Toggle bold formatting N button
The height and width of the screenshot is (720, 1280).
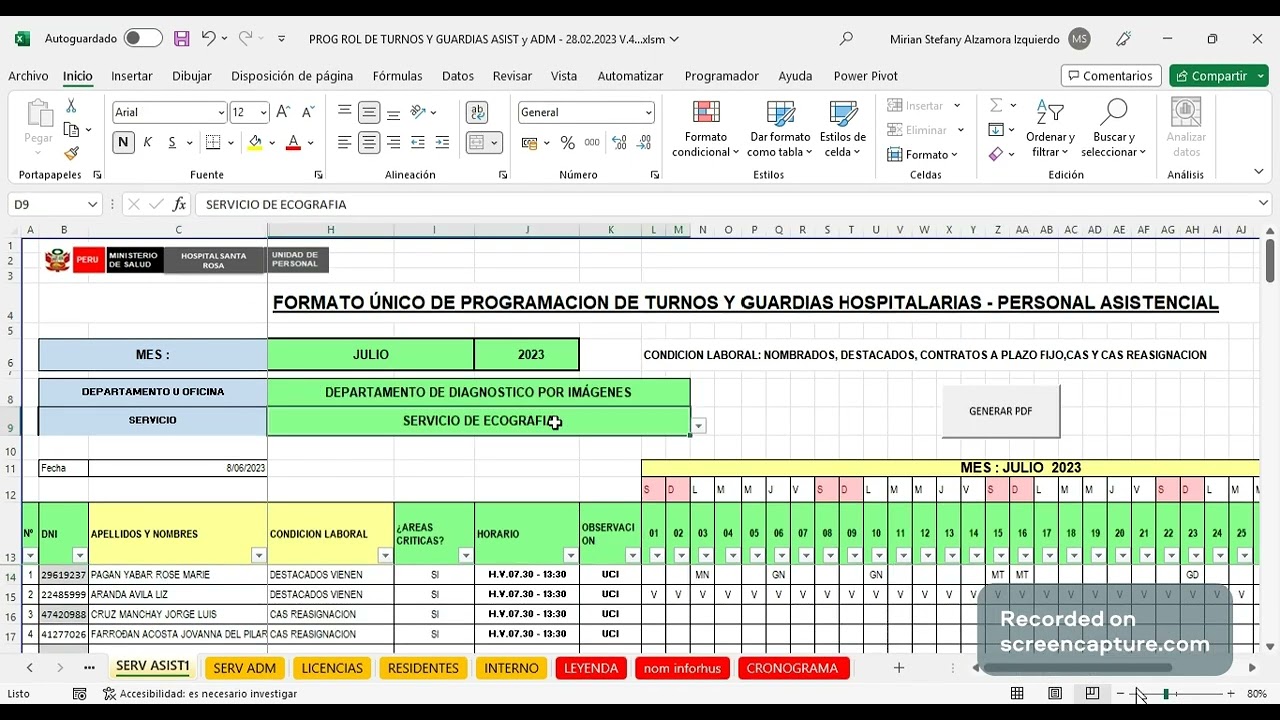click(123, 143)
